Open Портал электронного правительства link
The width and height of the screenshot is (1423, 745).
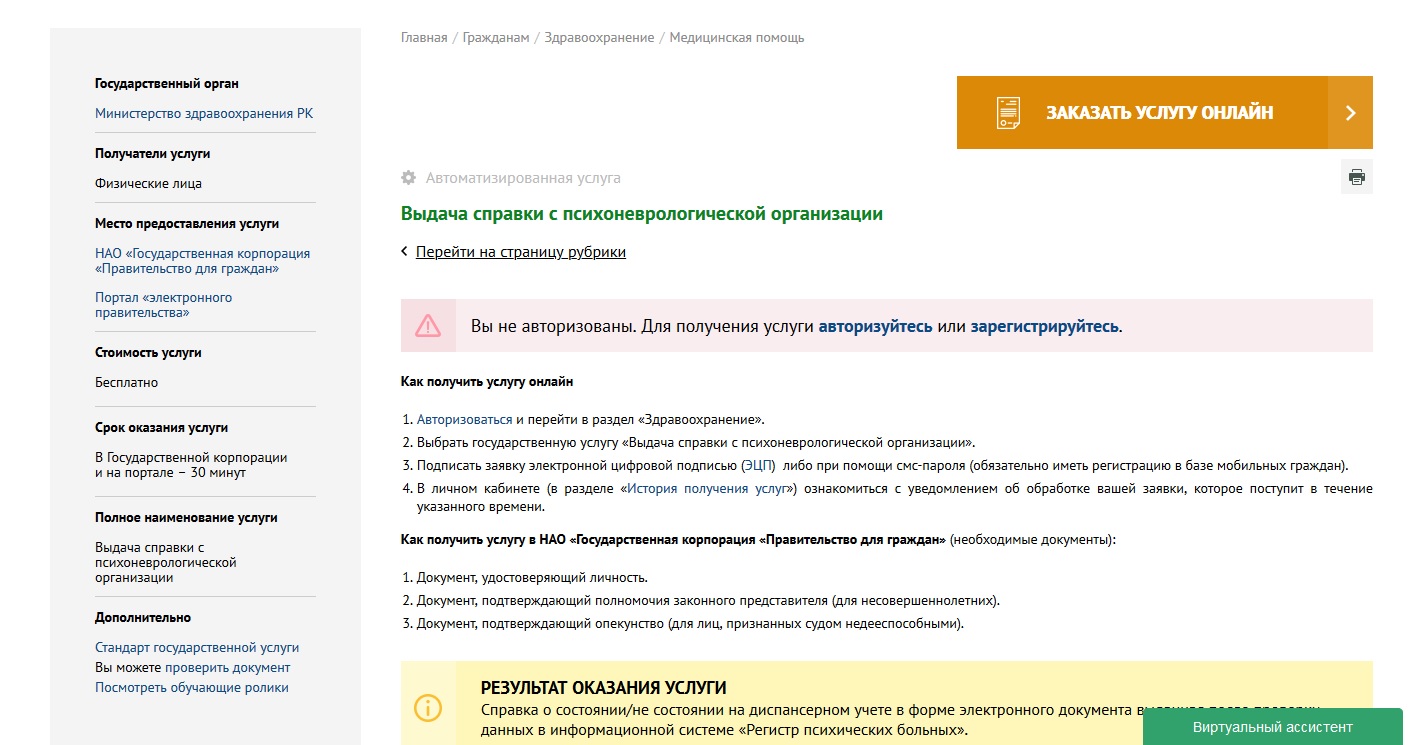click(164, 305)
